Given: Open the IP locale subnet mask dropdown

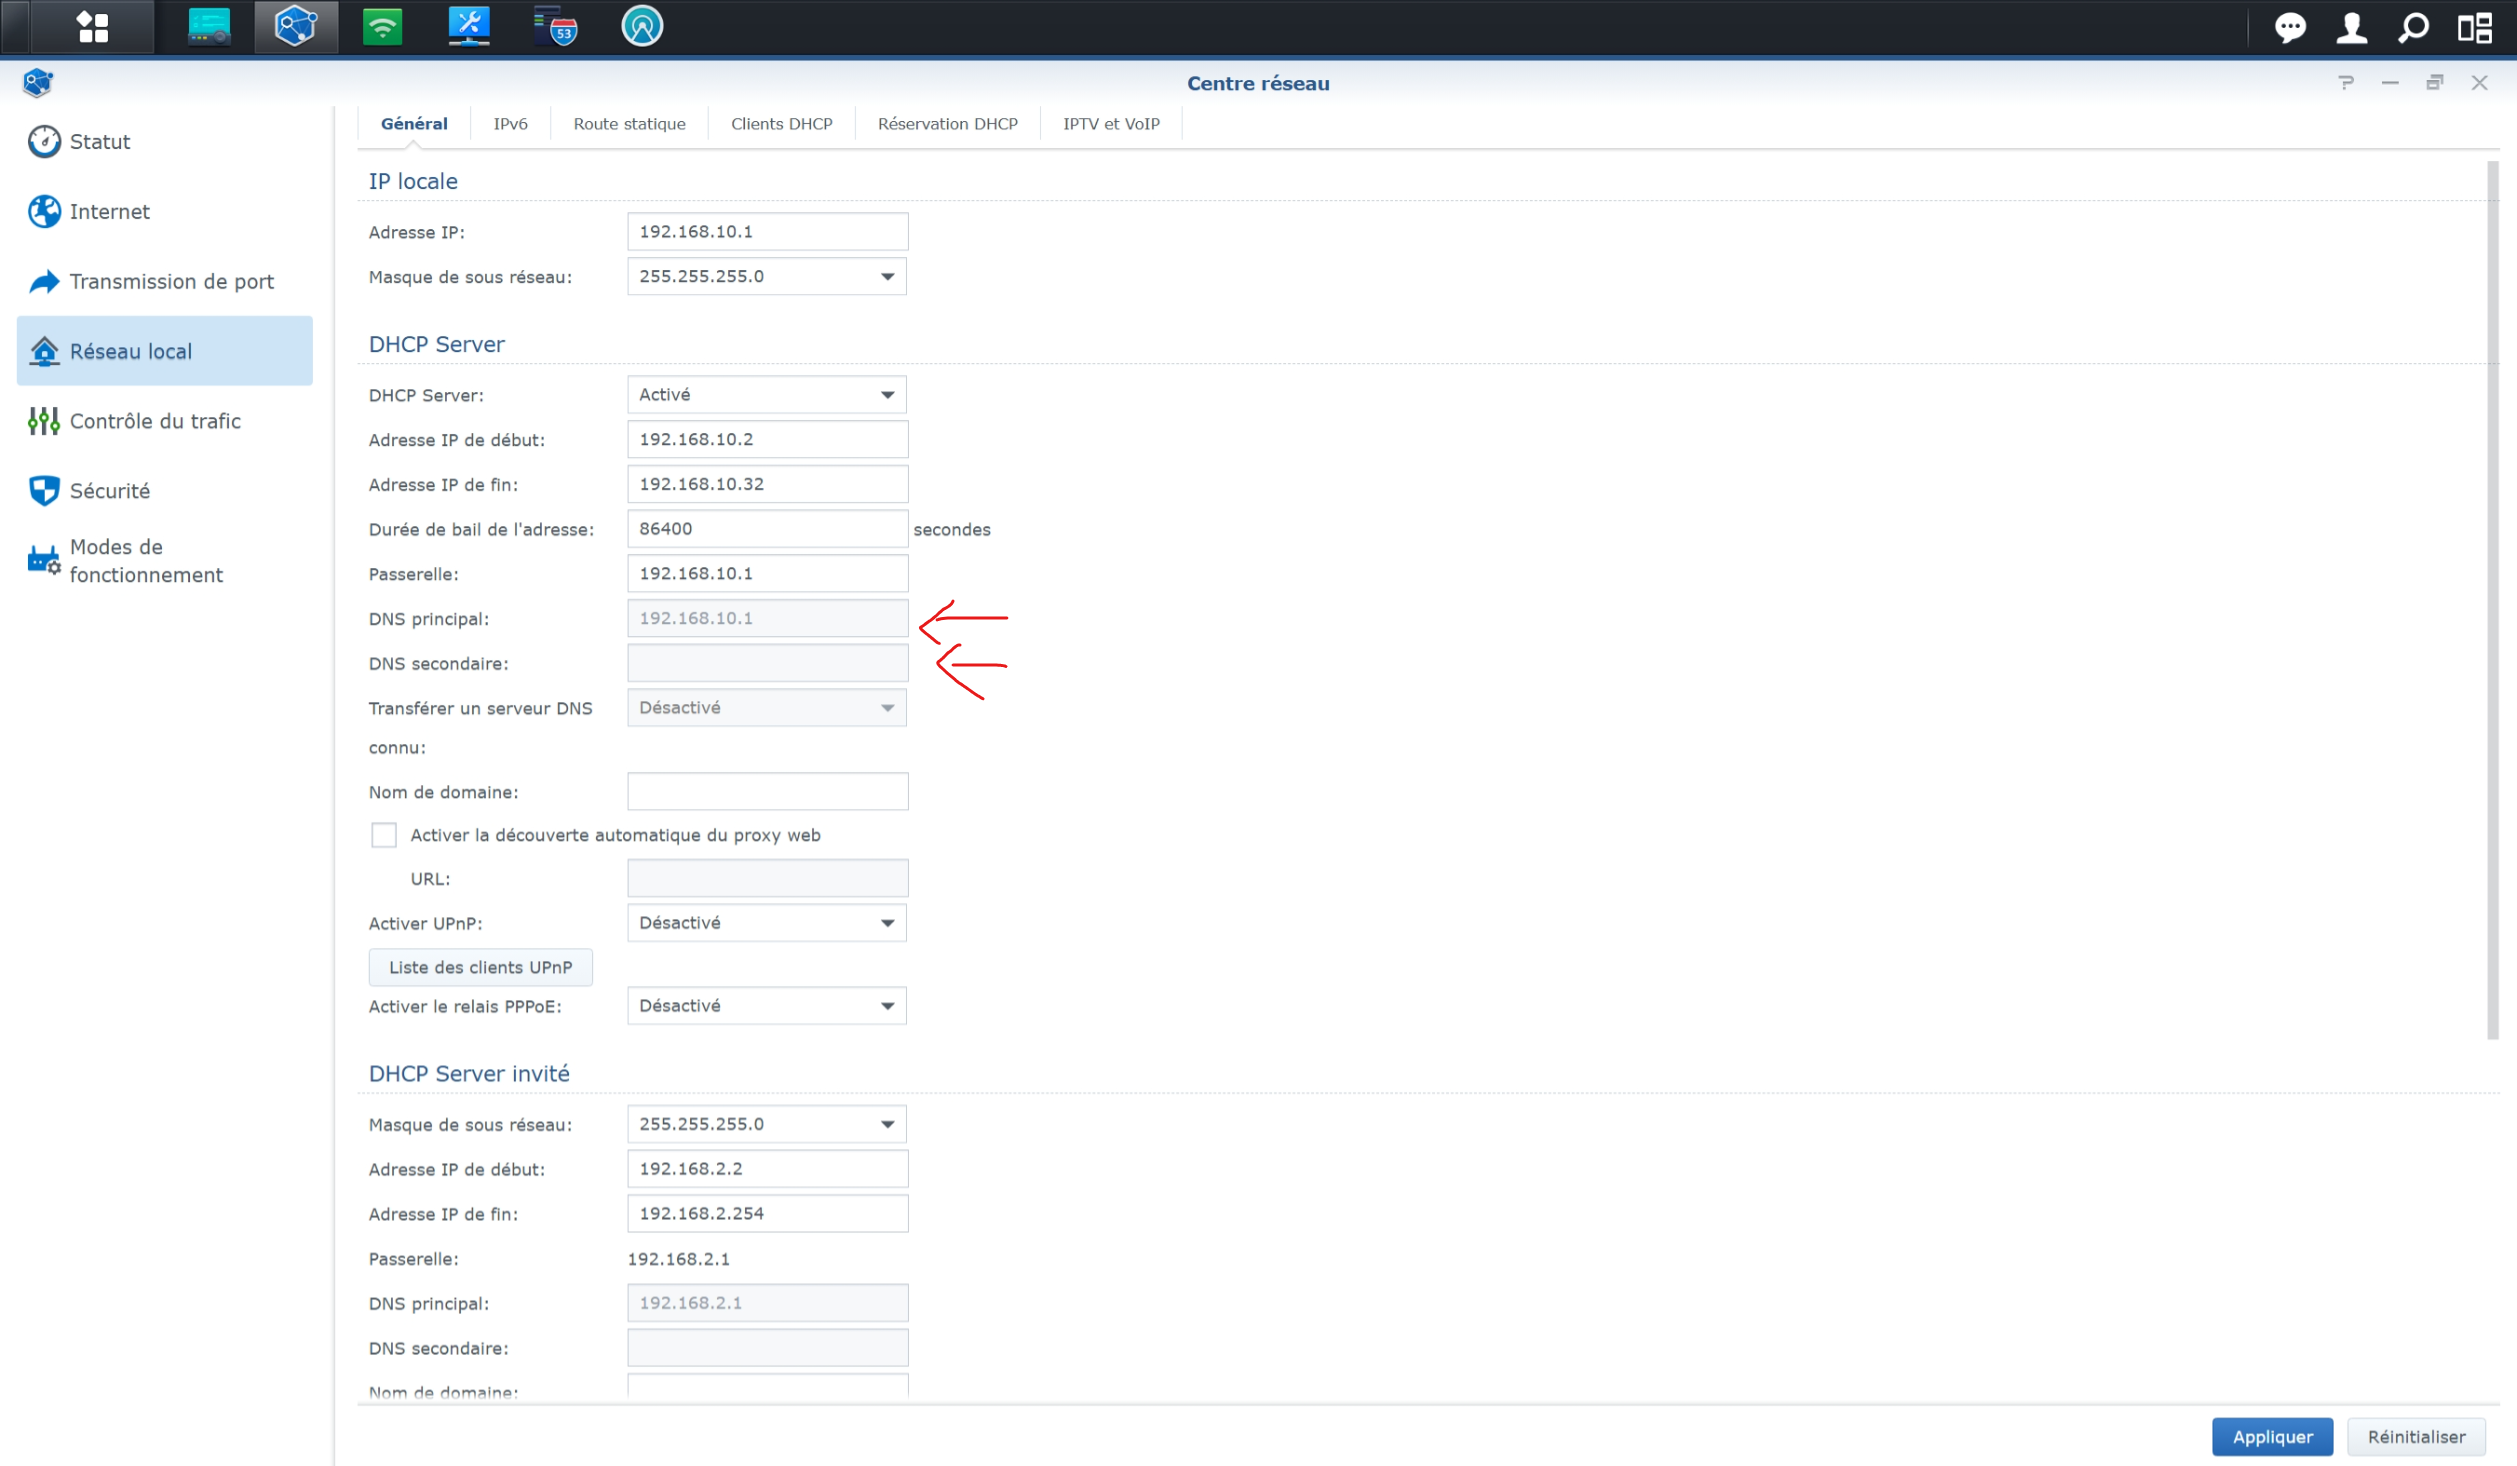Looking at the screenshot, I should pos(766,277).
